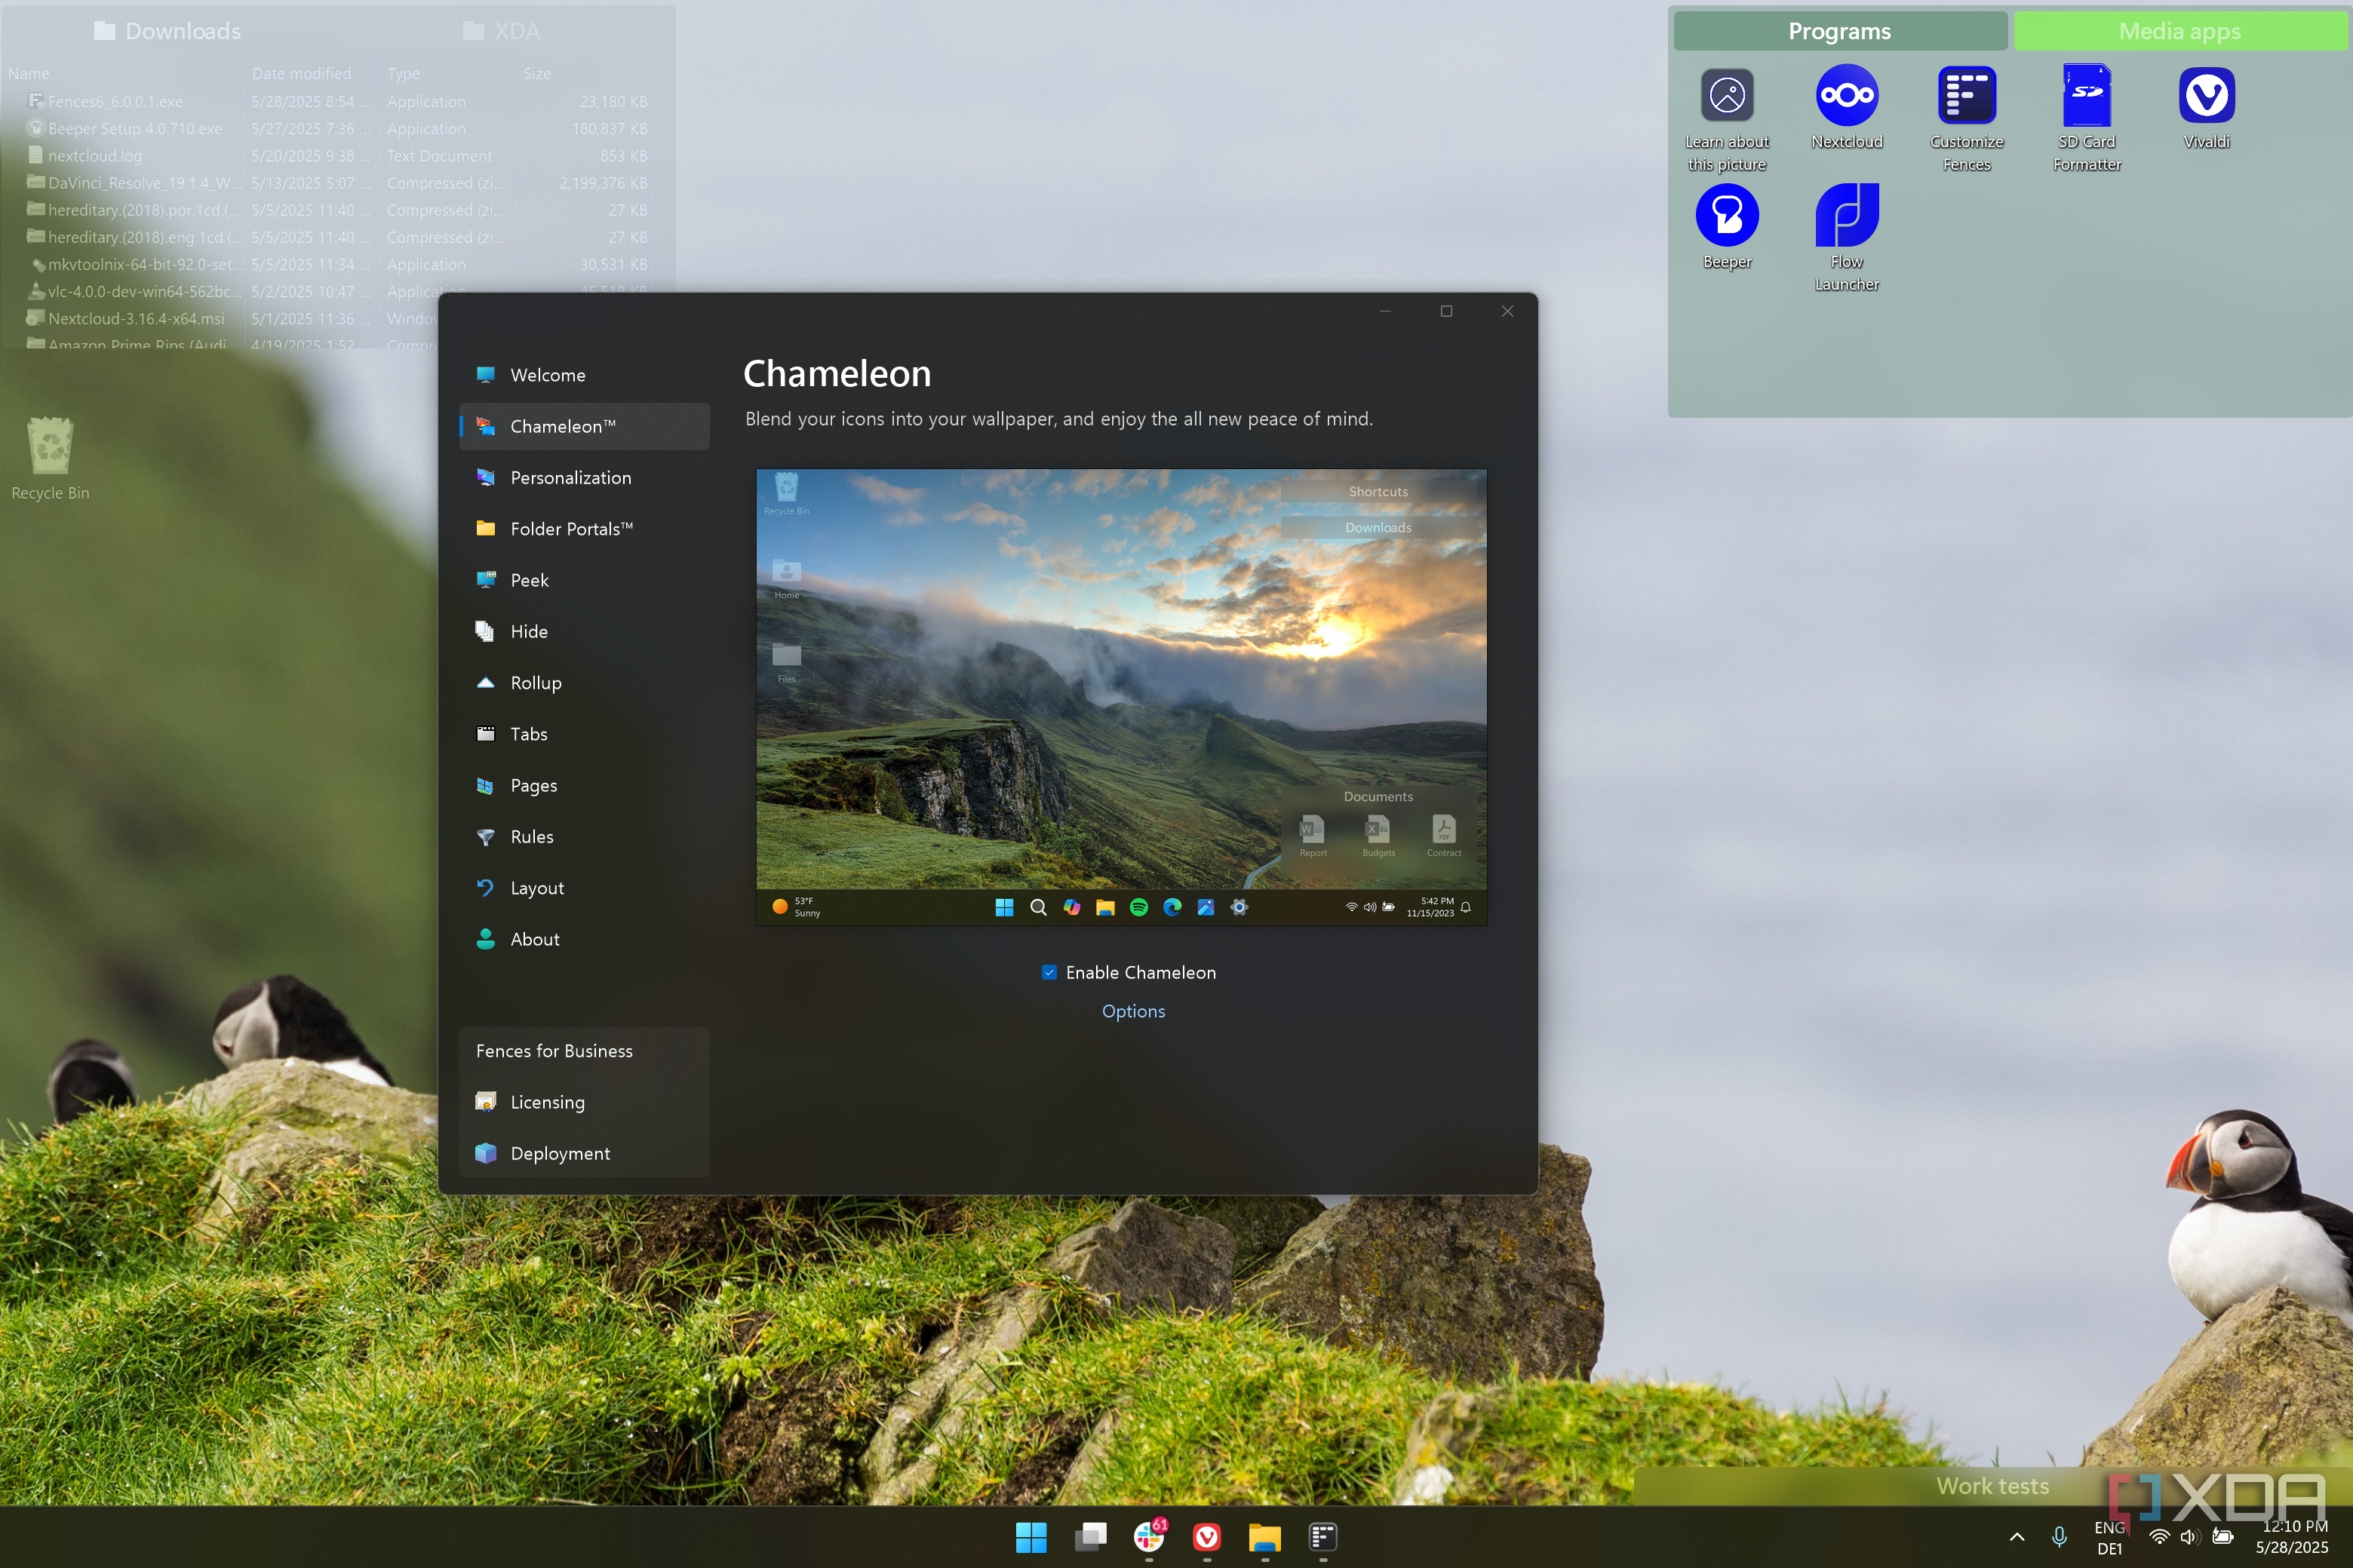Image resolution: width=2353 pixels, height=1568 pixels.
Task: Switch to the Media apps fence tab
Action: point(2180,31)
